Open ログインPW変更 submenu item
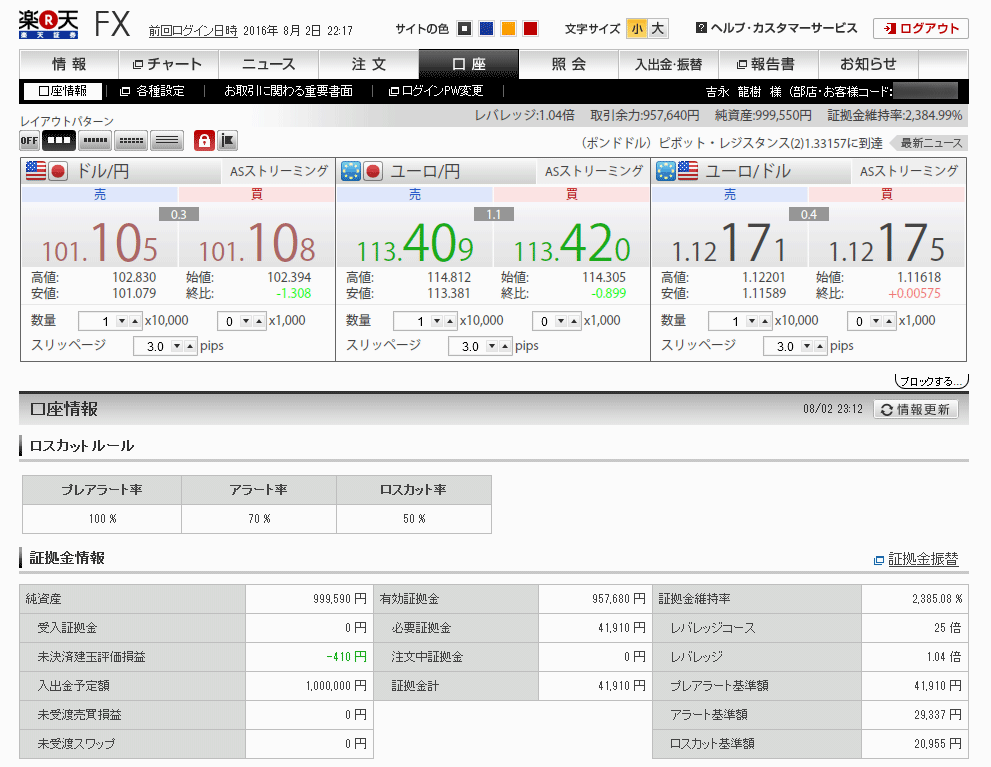 (436, 91)
